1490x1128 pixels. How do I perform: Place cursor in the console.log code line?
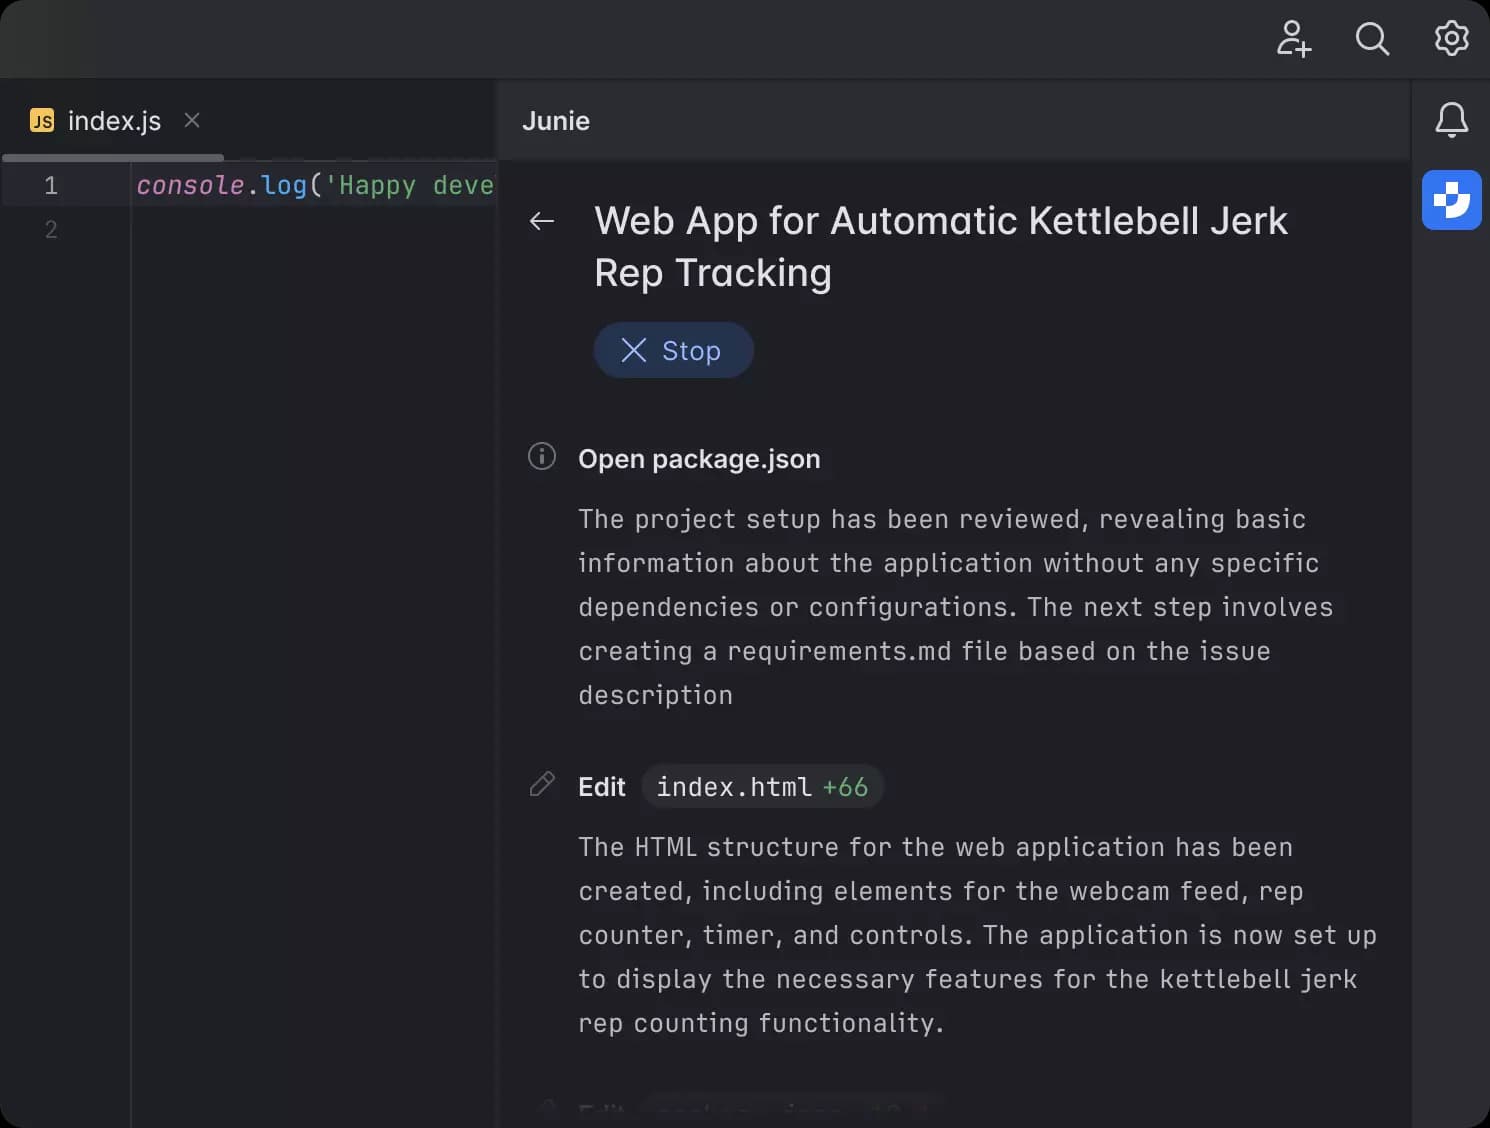300,184
